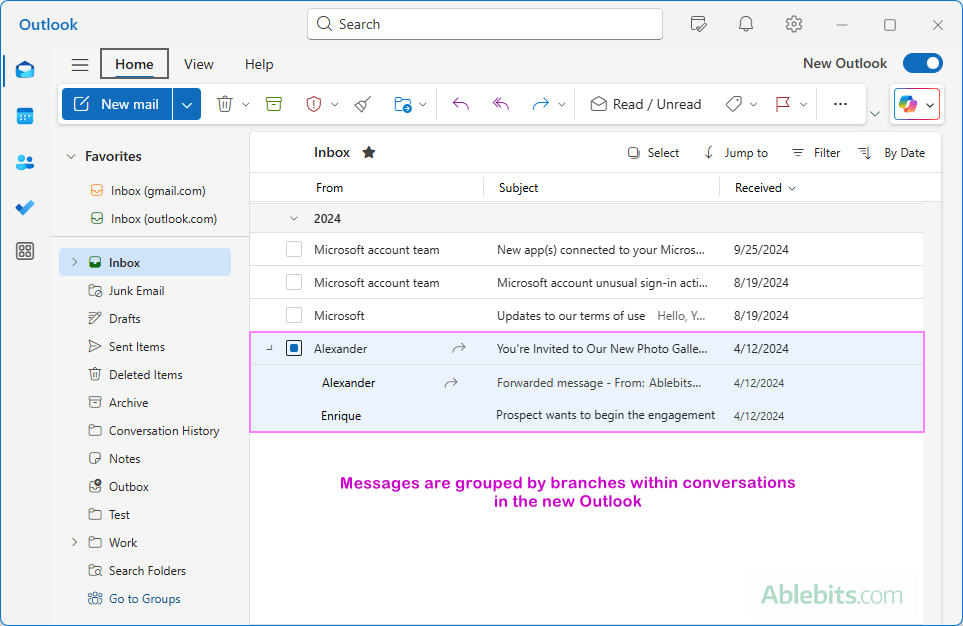This screenshot has width=963, height=626.
Task: Open the Flag options dropdown arrow
Action: (x=803, y=104)
